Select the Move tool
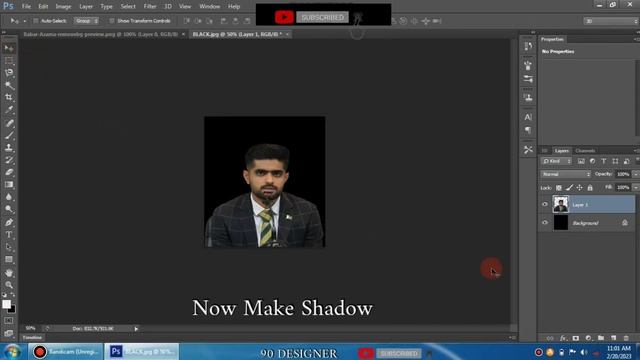640x360 pixels. (9, 49)
